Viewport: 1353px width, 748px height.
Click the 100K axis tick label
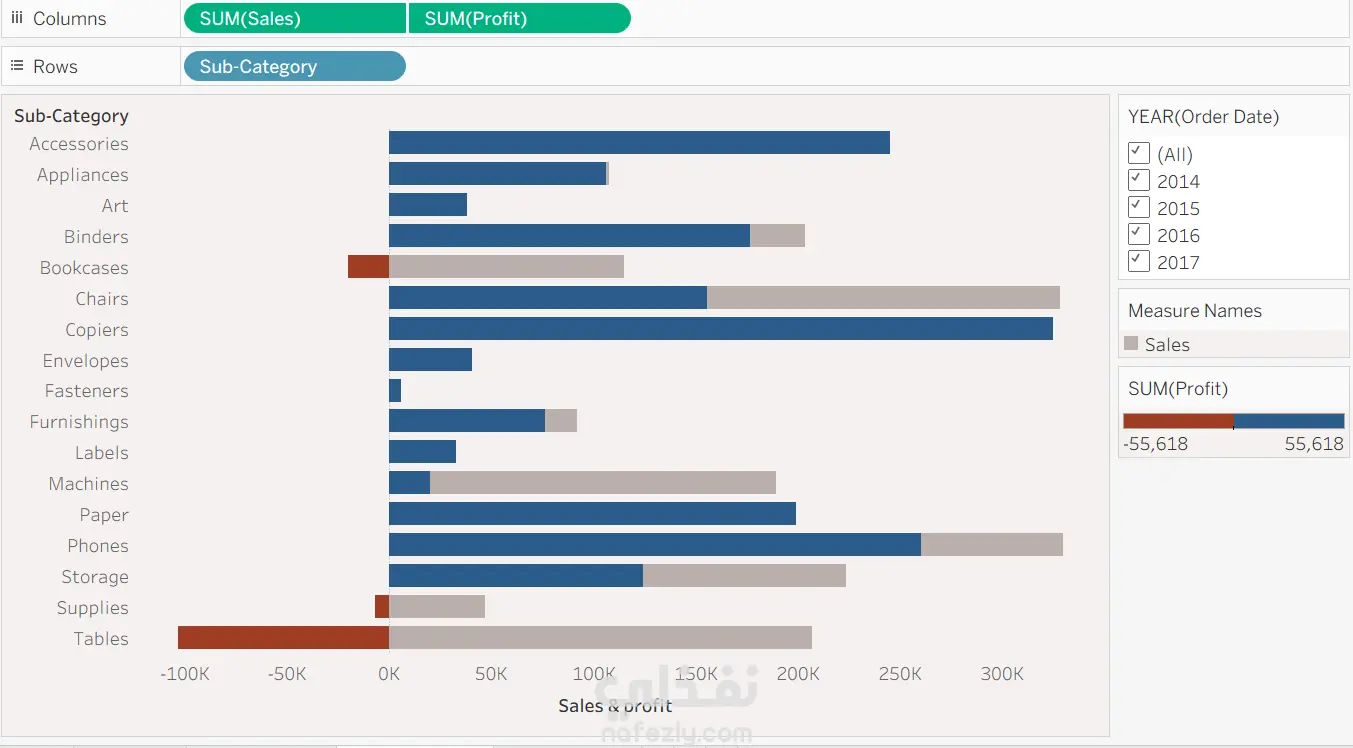point(594,674)
